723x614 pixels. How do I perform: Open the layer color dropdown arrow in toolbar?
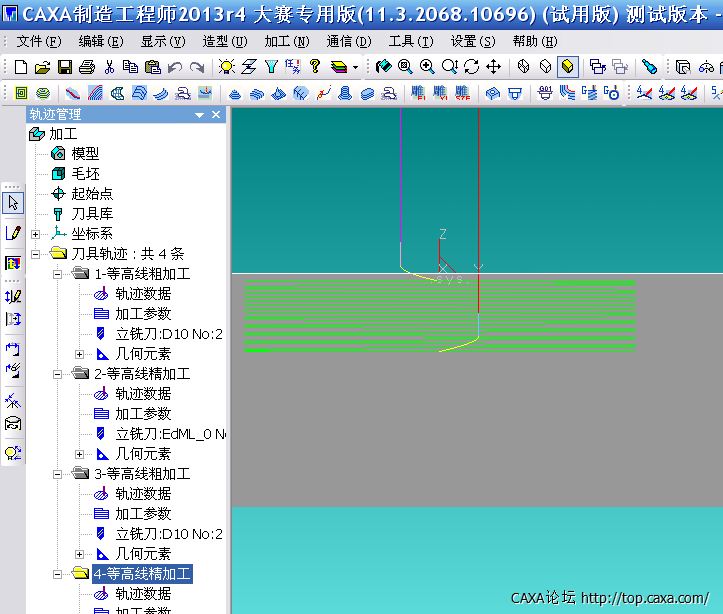click(x=355, y=68)
